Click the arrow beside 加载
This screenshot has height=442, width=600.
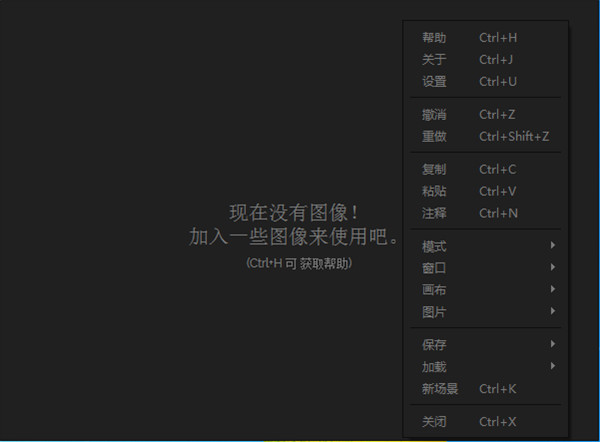click(553, 365)
